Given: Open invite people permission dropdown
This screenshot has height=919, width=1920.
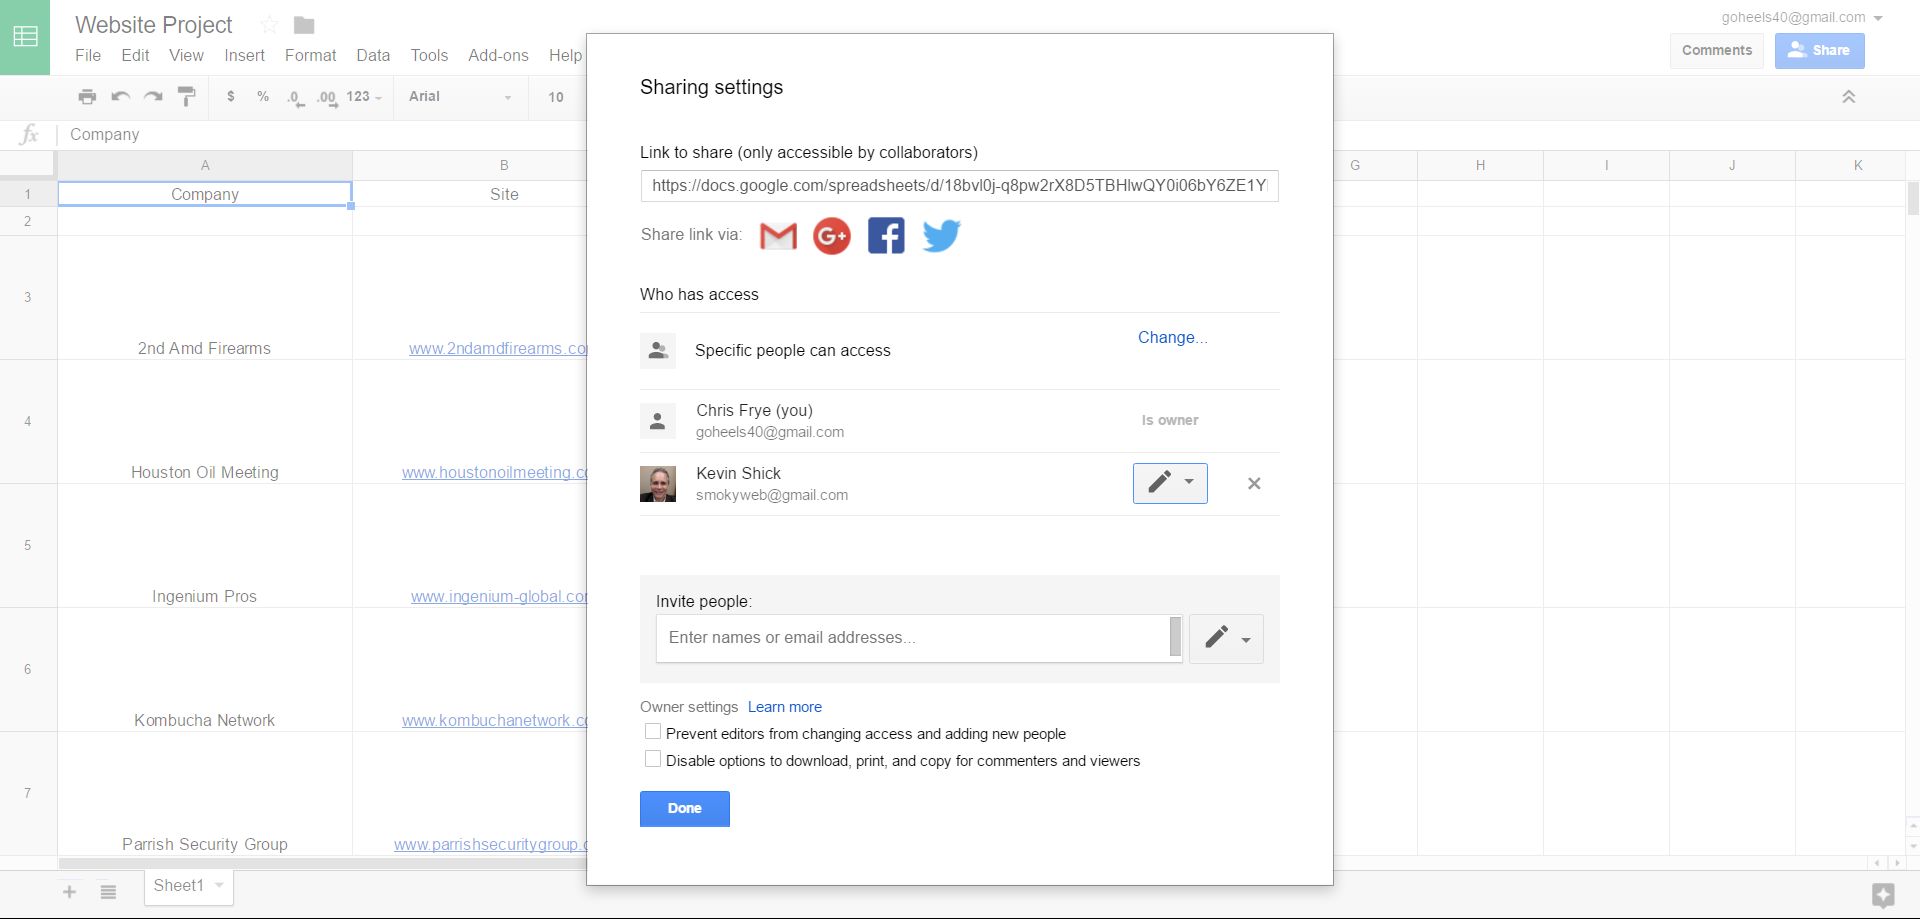Looking at the screenshot, I should click(1226, 639).
